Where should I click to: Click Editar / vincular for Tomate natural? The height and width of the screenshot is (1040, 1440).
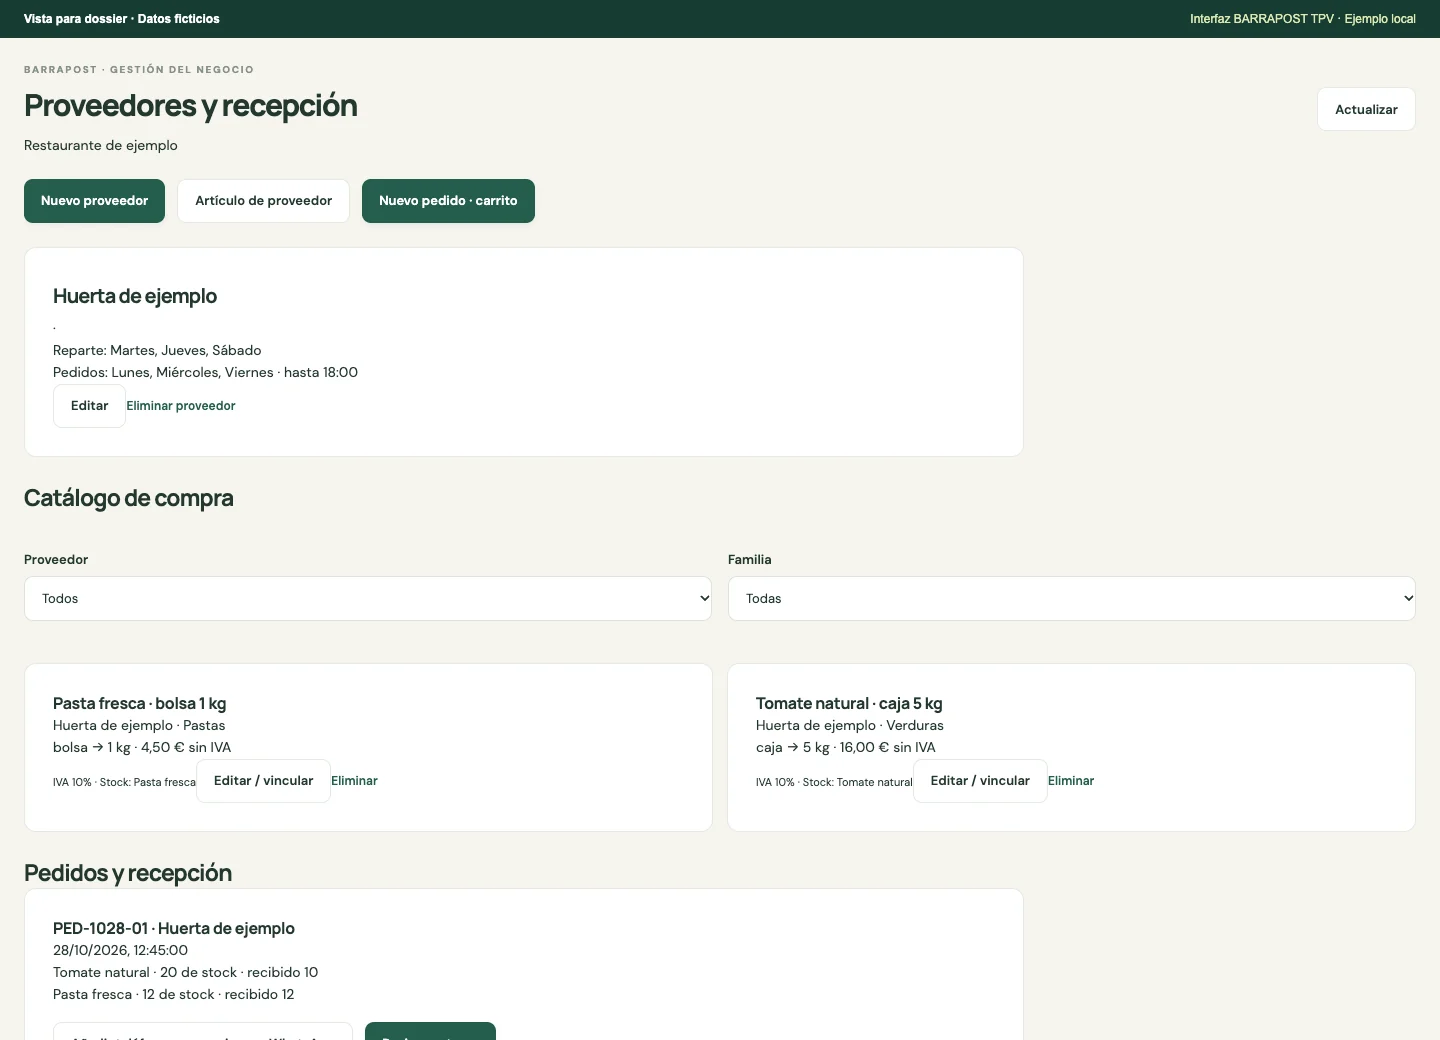(x=980, y=781)
